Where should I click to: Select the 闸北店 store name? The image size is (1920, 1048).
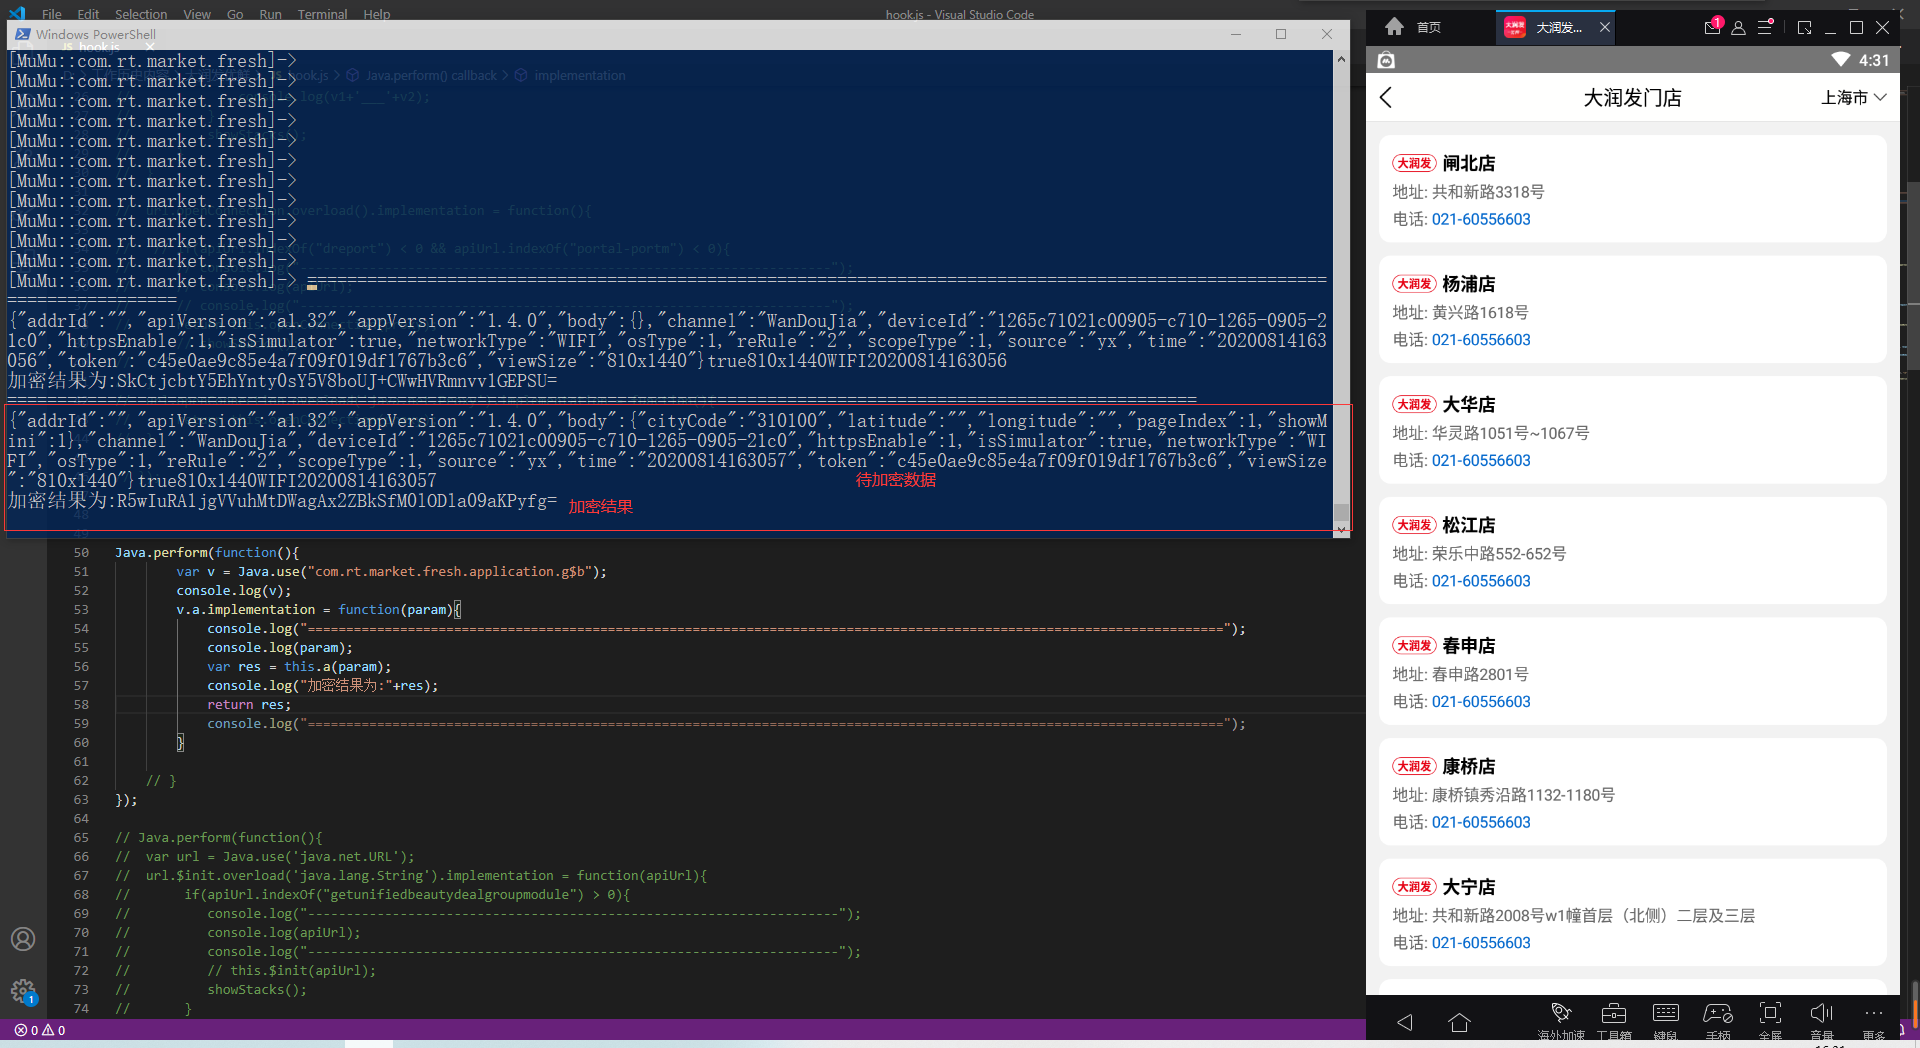click(1469, 163)
